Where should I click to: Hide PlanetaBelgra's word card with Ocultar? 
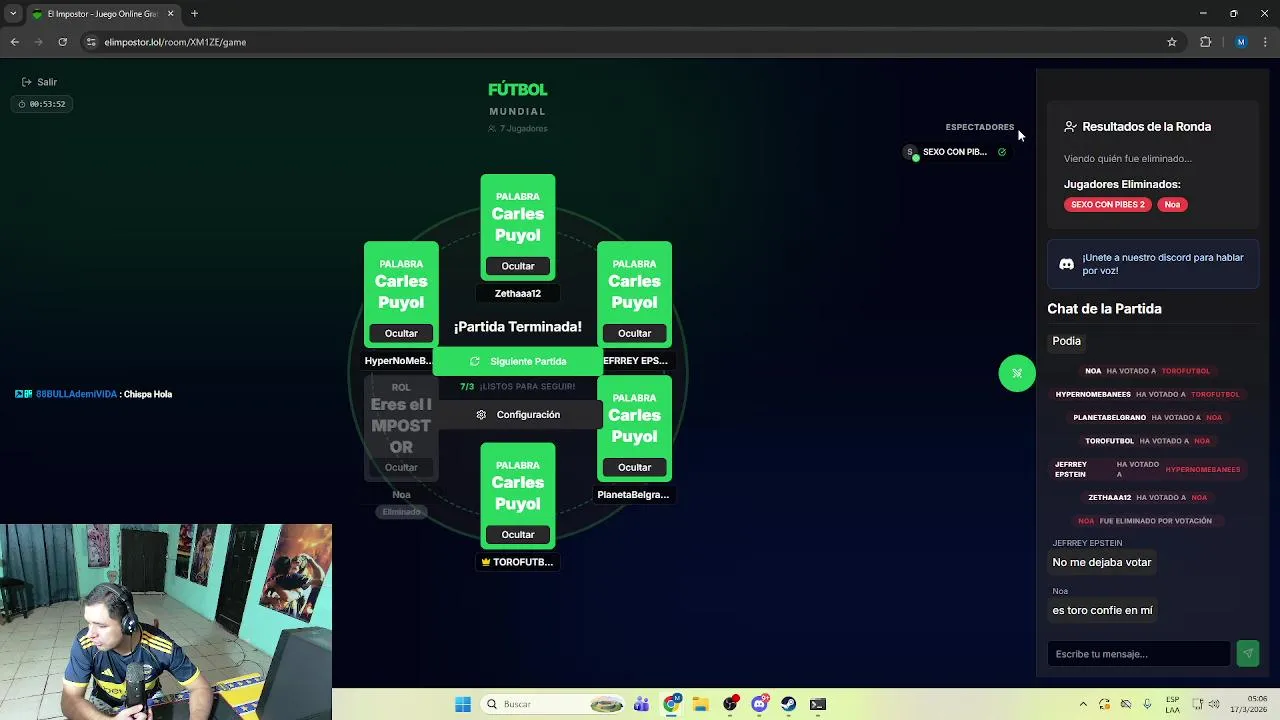(x=634, y=467)
